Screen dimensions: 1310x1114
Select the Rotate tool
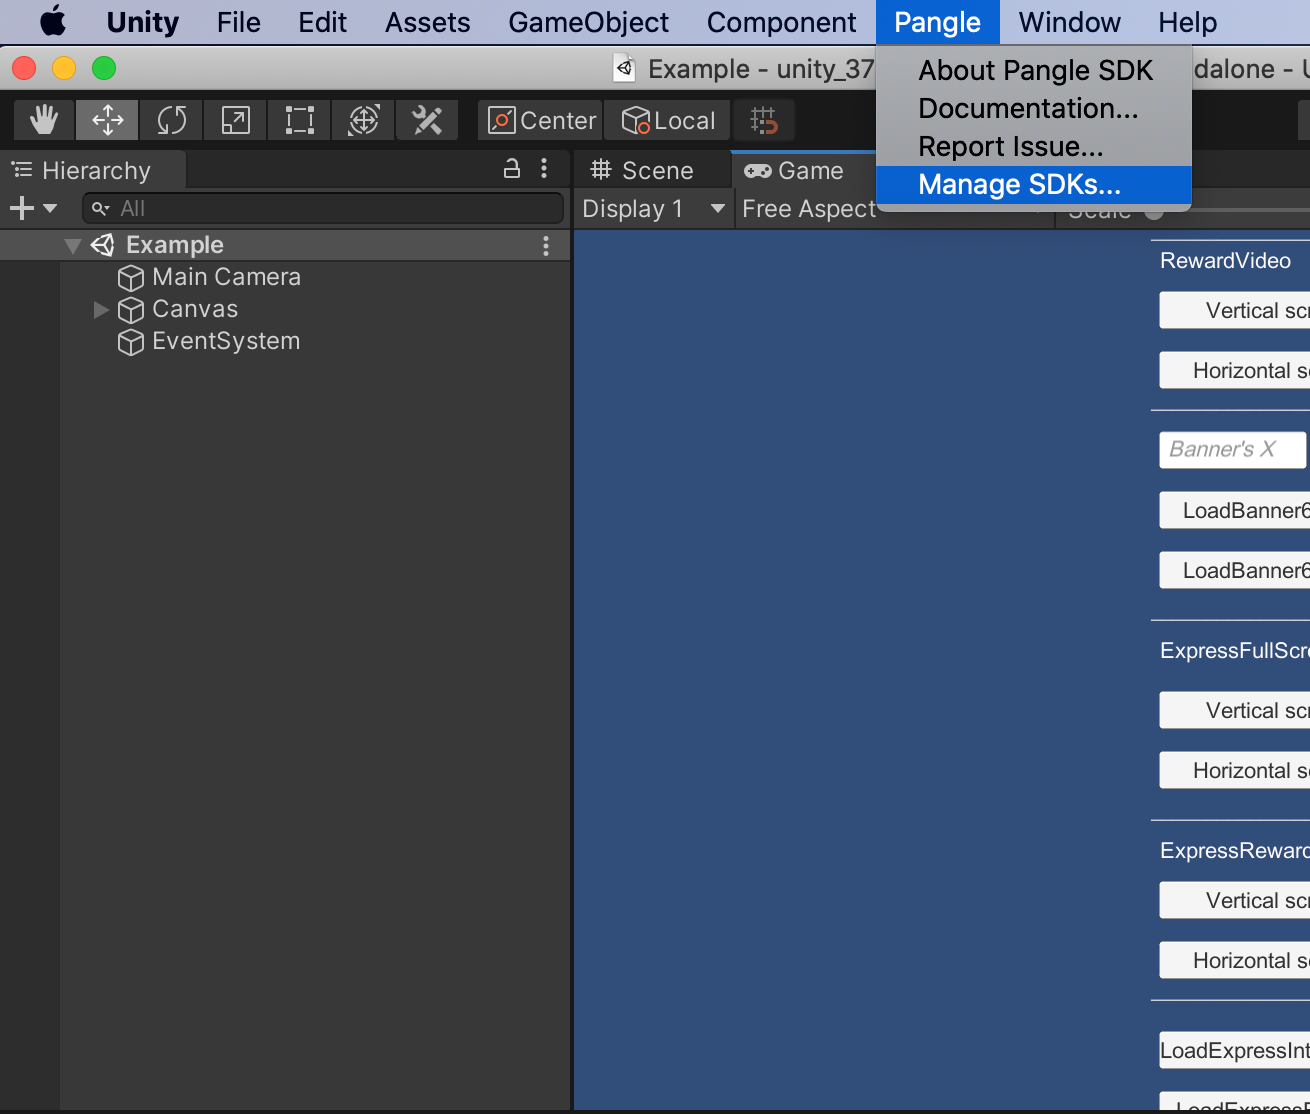pos(172,121)
